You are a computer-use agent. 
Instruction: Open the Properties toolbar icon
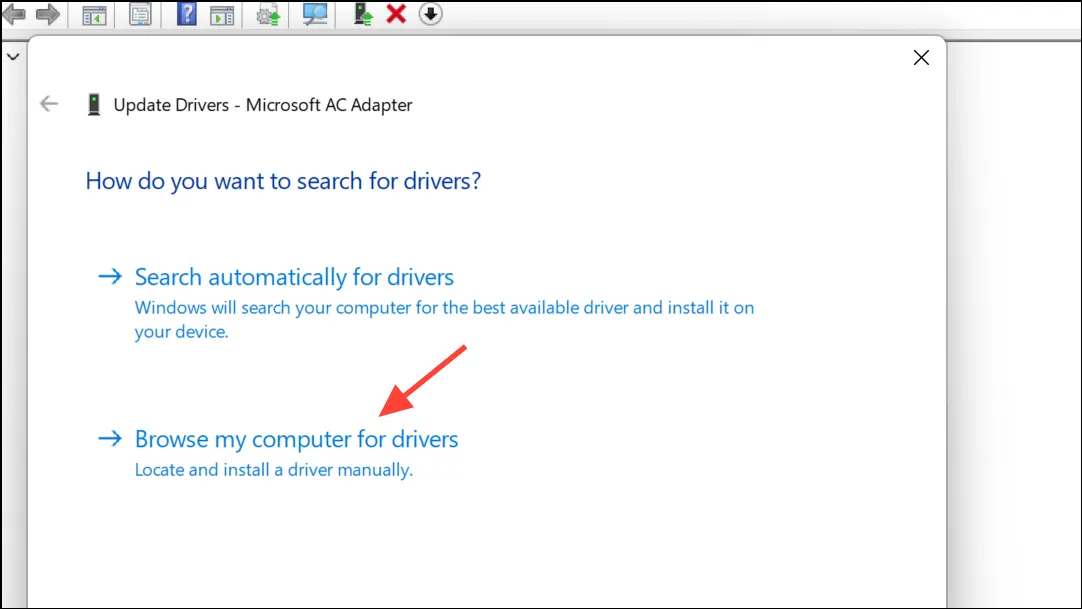[x=140, y=14]
